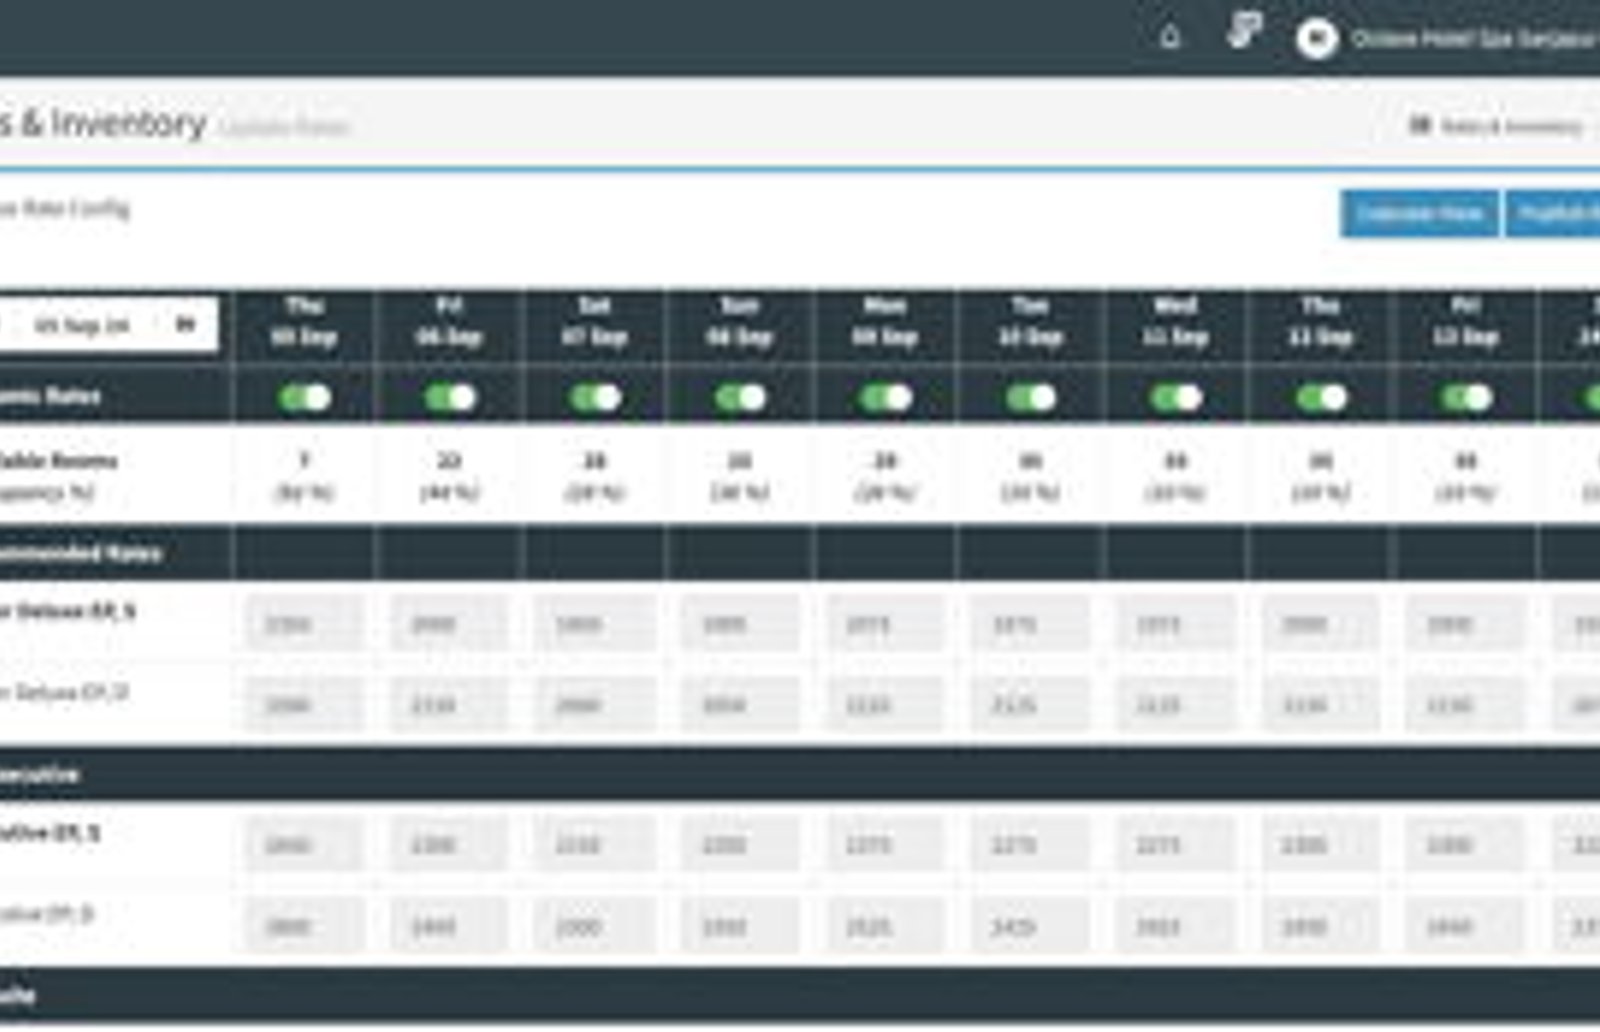Edit Executive EP, S rate for Wed 11 Sep
The width and height of the screenshot is (1600, 1032).
pyautogui.click(x=1176, y=845)
